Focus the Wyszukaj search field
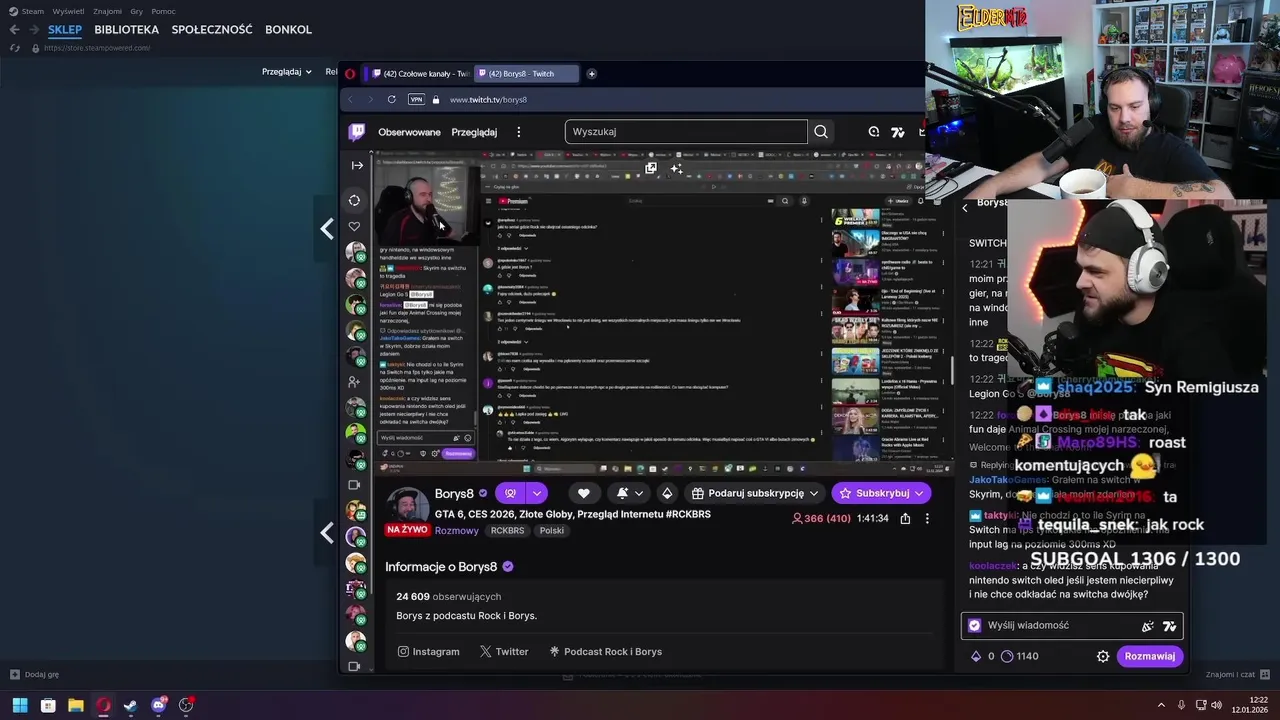This screenshot has width=1280, height=720. 686,132
